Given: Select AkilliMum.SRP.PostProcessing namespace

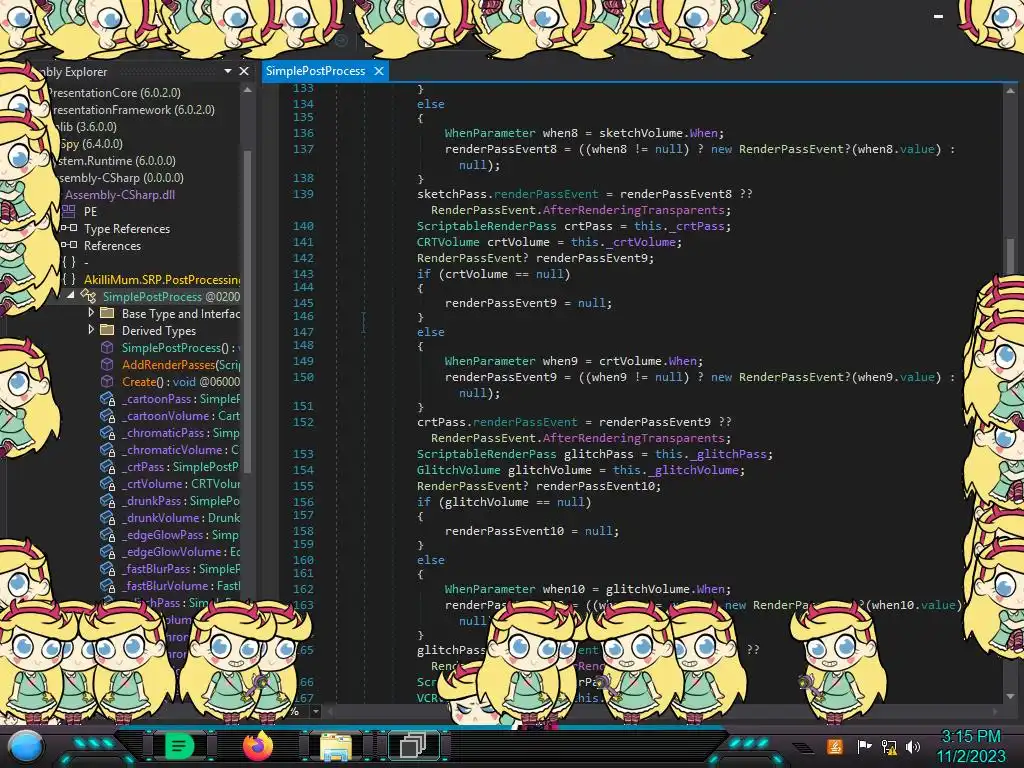Looking at the screenshot, I should [162, 280].
